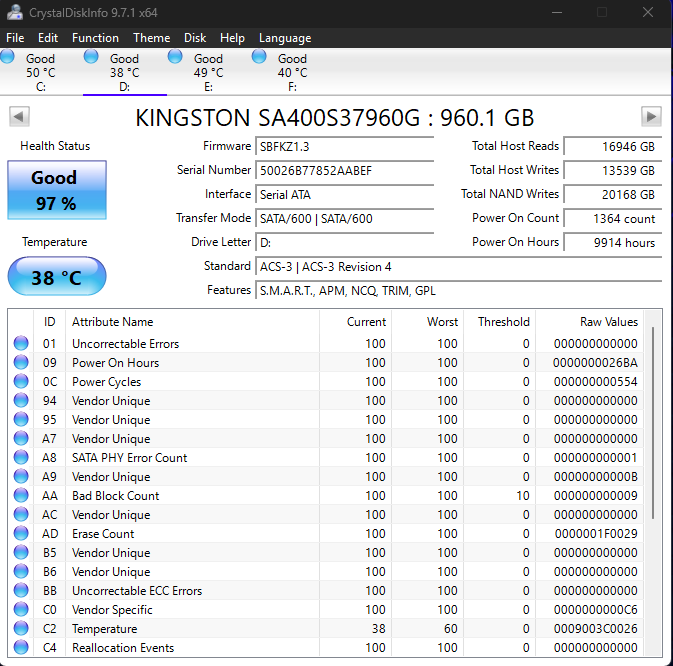Click the Worst column header
673x666 pixels.
pyautogui.click(x=427, y=322)
